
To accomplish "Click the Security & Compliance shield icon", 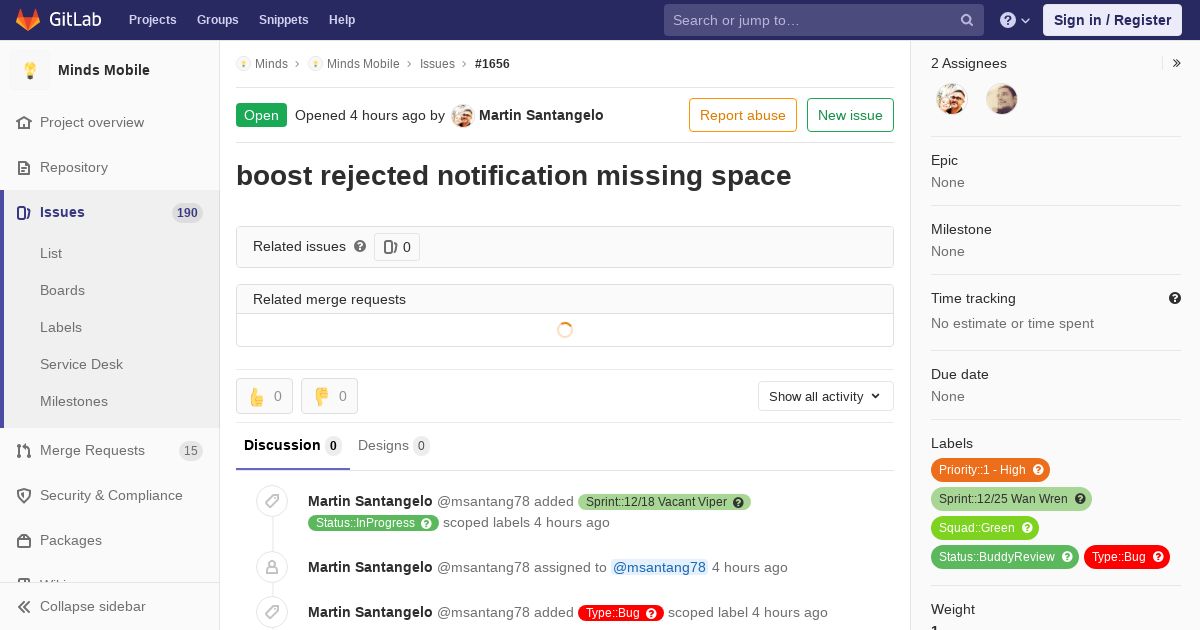I will point(24,495).
